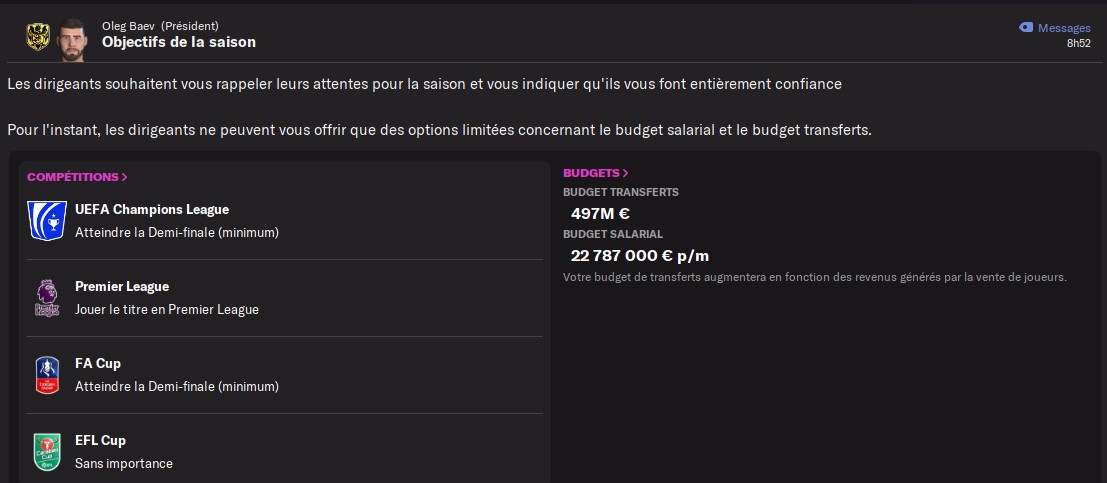Open the Messages category link
The image size is (1107, 483).
pos(1064,28)
